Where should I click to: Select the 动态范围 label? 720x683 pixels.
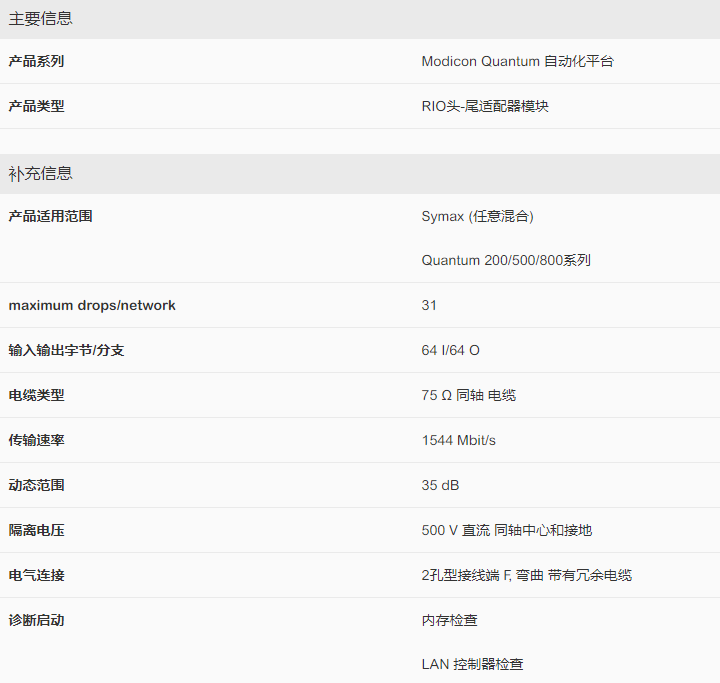pyautogui.click(x=36, y=485)
